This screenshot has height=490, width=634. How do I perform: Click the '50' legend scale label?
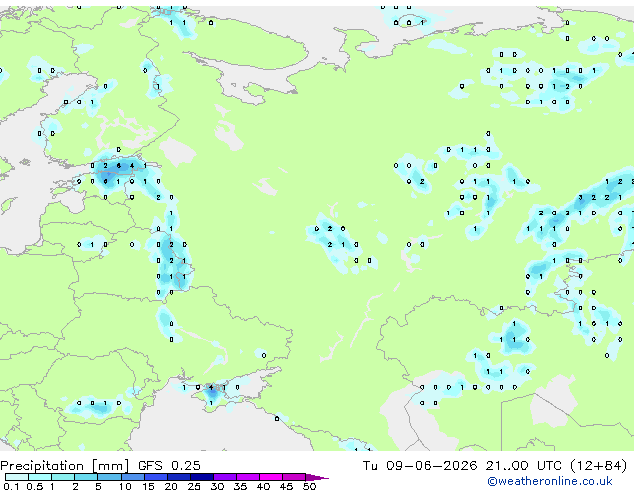click(309, 486)
